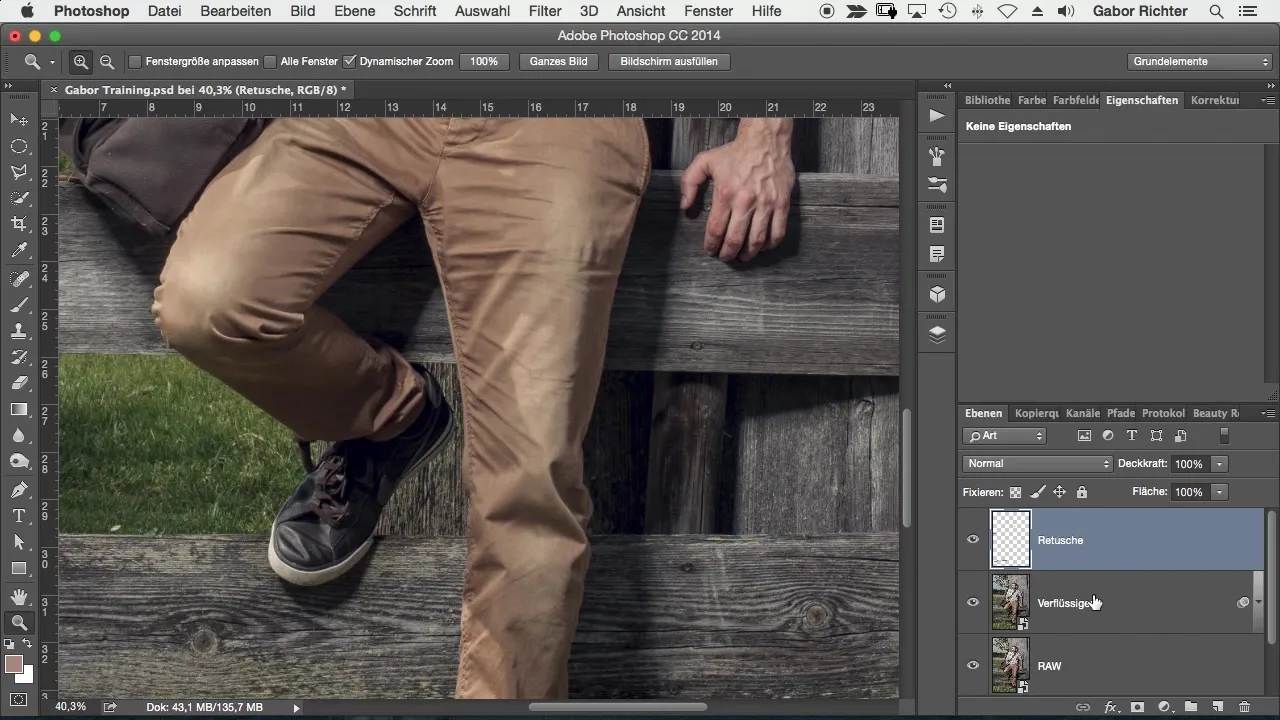Screen dimensions: 1280x720
Task: Click the Ganzes Bild button
Action: pos(558,62)
